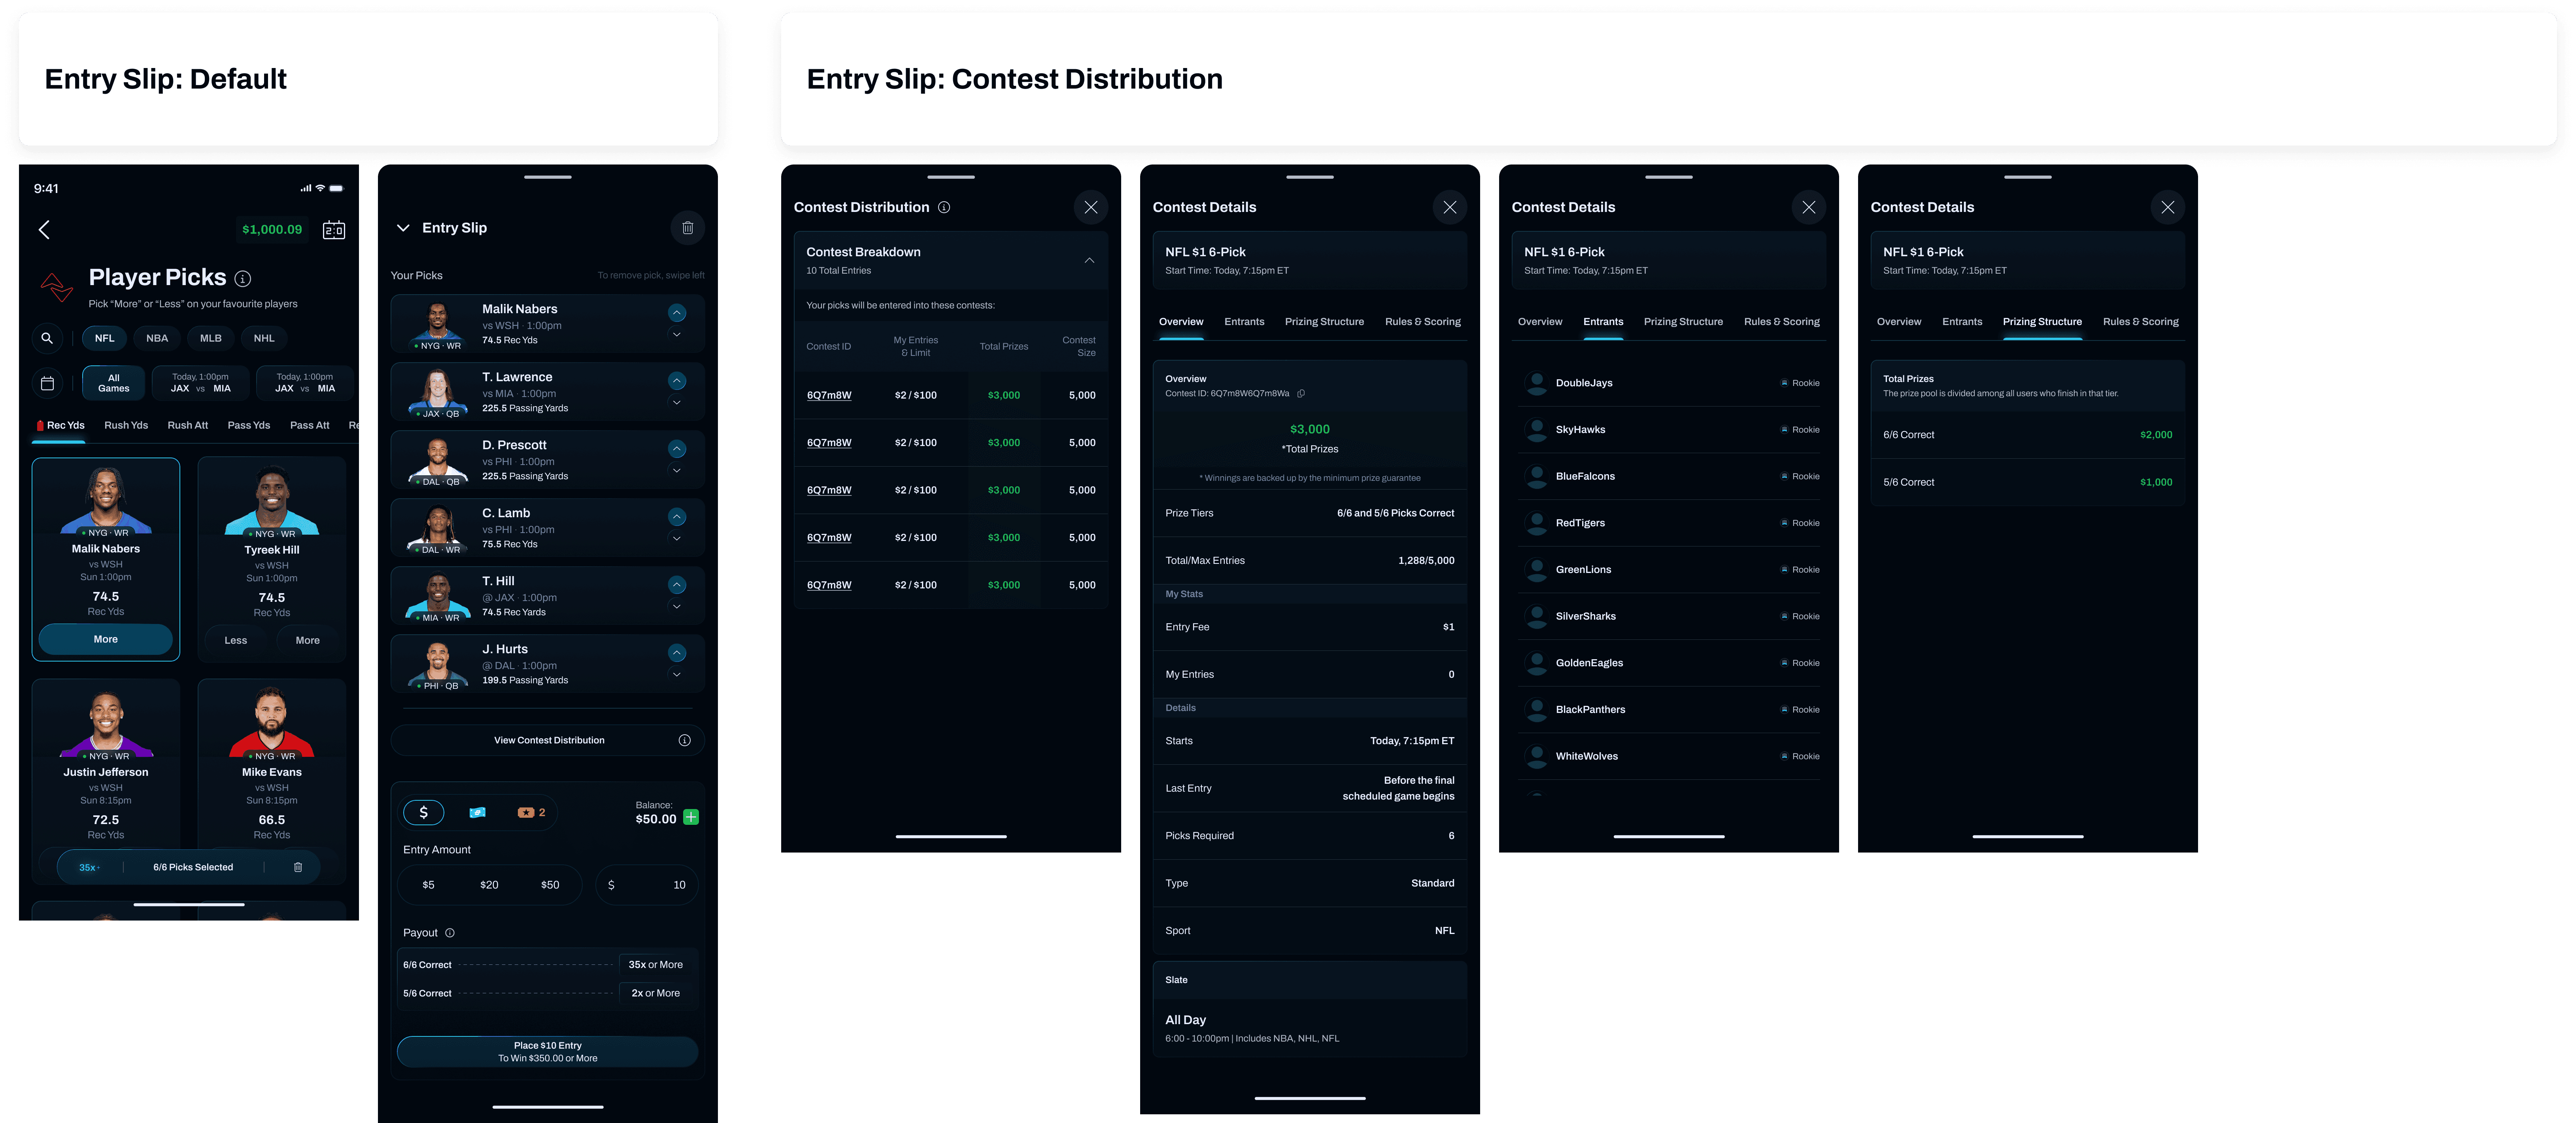The height and width of the screenshot is (1123, 2576).
Task: Choose the $20 entry amount preset
Action: pos(489,885)
